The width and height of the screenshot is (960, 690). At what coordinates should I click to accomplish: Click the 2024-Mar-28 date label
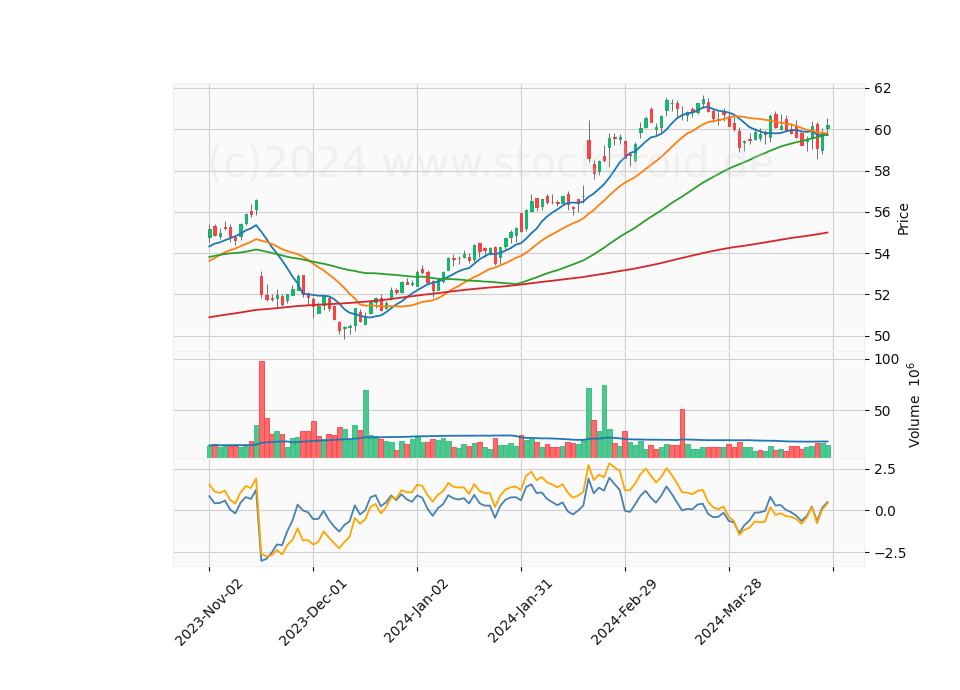pyautogui.click(x=728, y=612)
